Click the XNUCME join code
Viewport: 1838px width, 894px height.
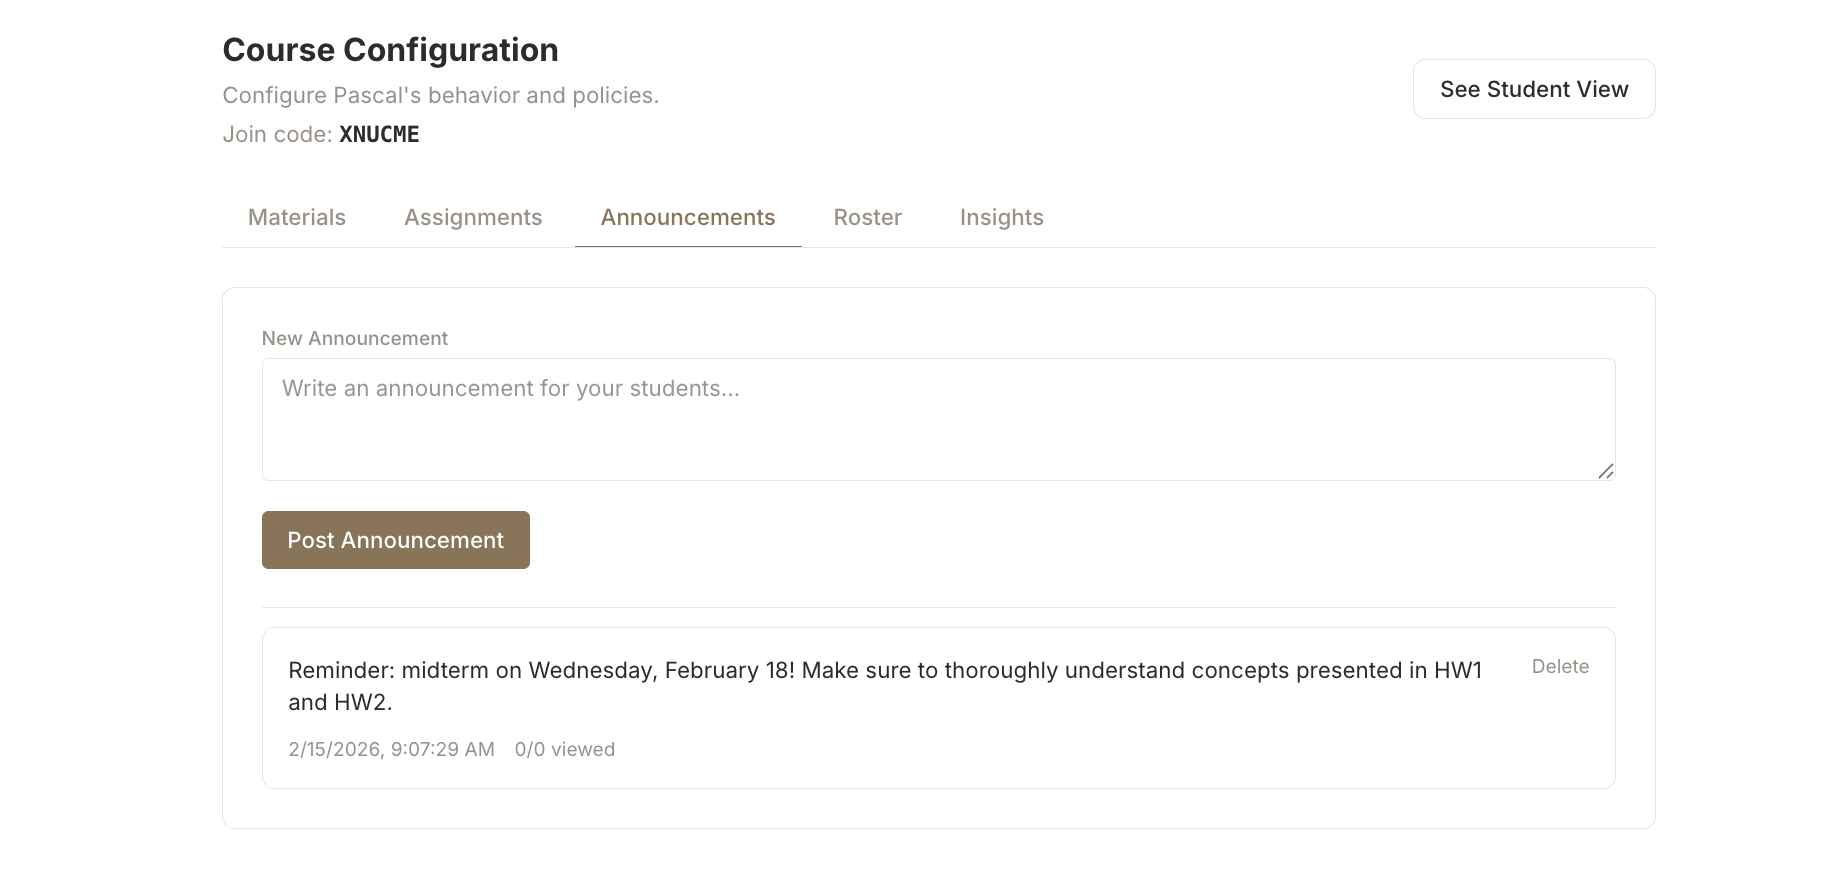tap(379, 134)
